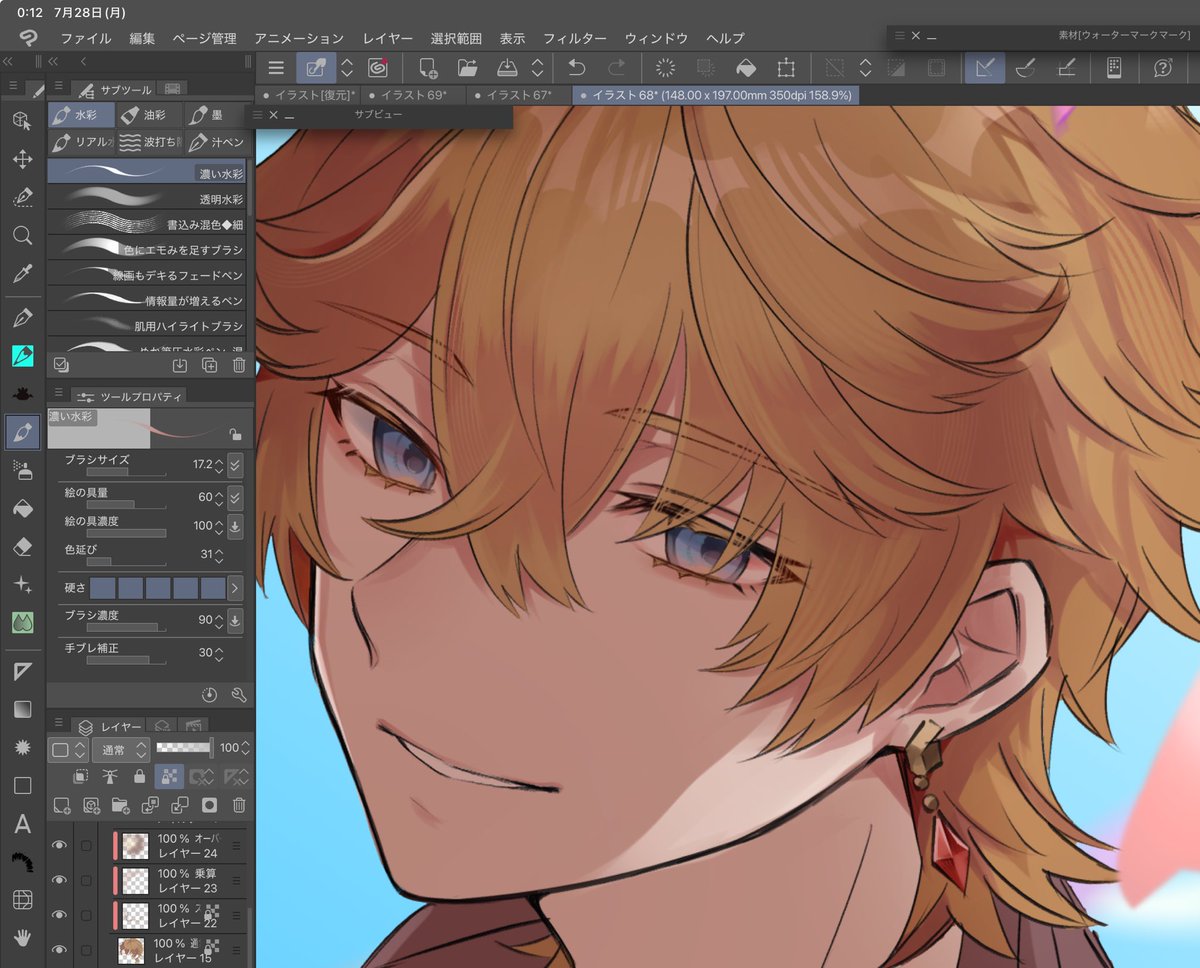
Task: Check the box beside レイヤー 23
Action: 86,880
